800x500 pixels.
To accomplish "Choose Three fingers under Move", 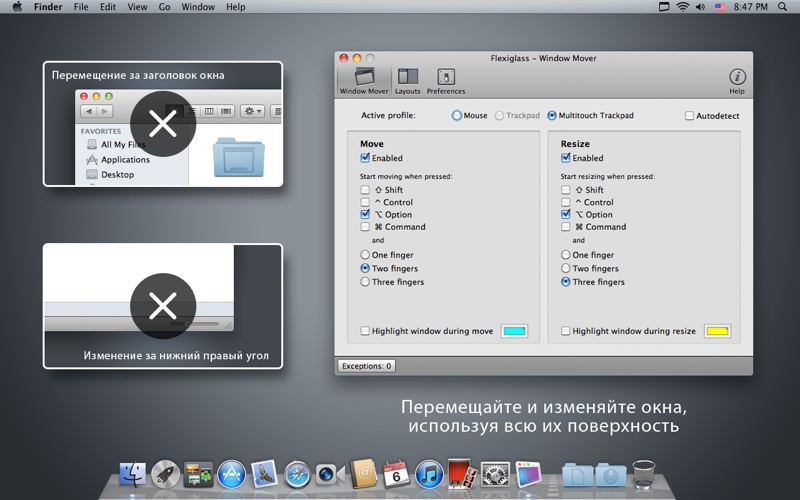I will pos(365,282).
